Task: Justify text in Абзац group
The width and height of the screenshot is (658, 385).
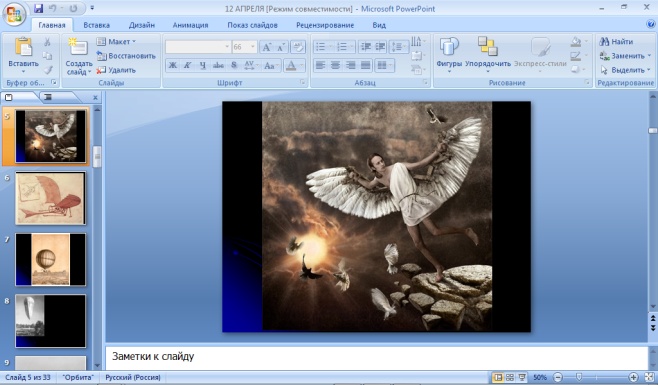Action: (x=366, y=65)
